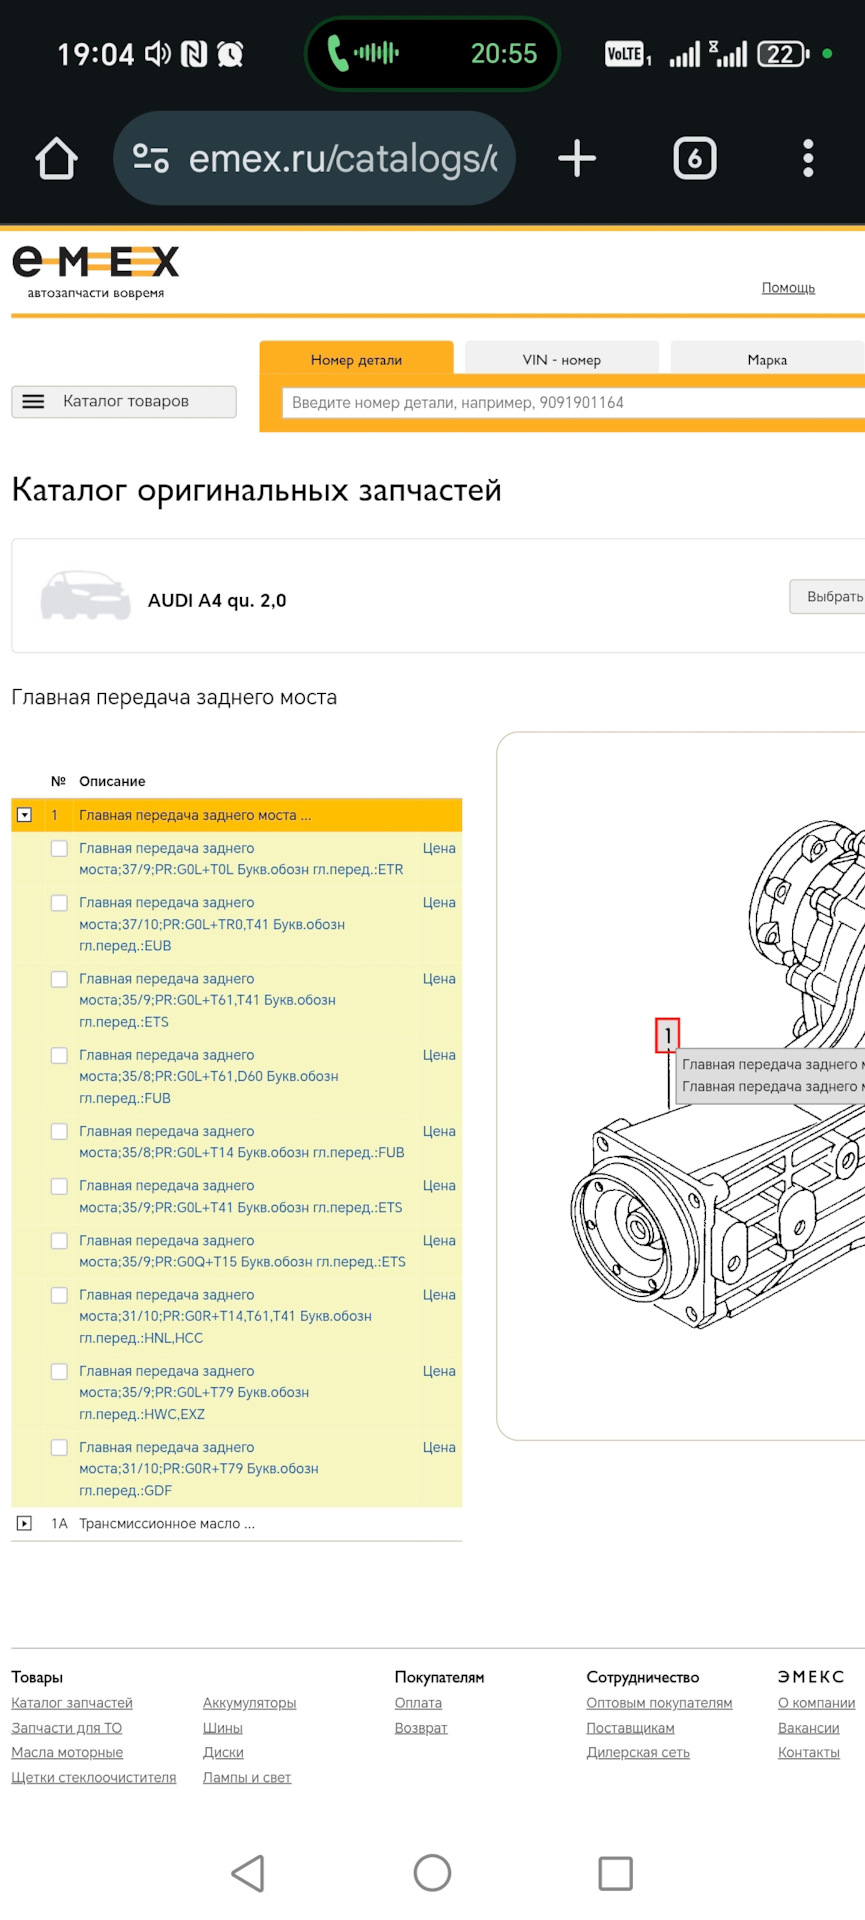Open Каталог запчастей footer link
Viewport: 865px width, 1920px height.
click(x=72, y=1703)
